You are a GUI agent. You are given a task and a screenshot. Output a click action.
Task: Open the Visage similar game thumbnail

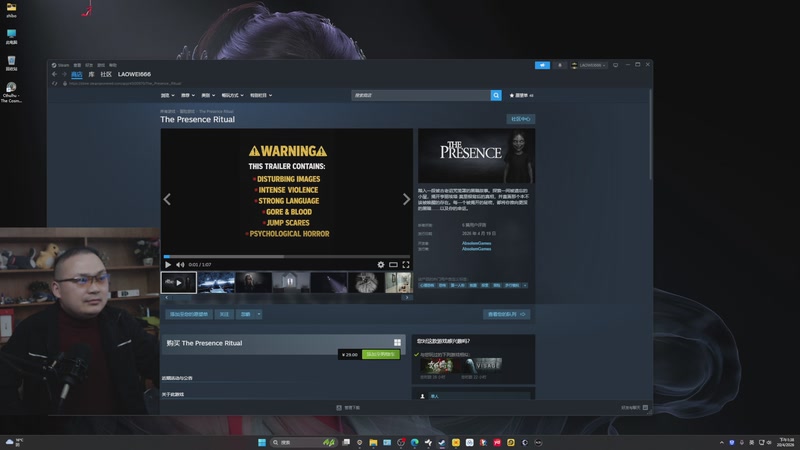(484, 365)
